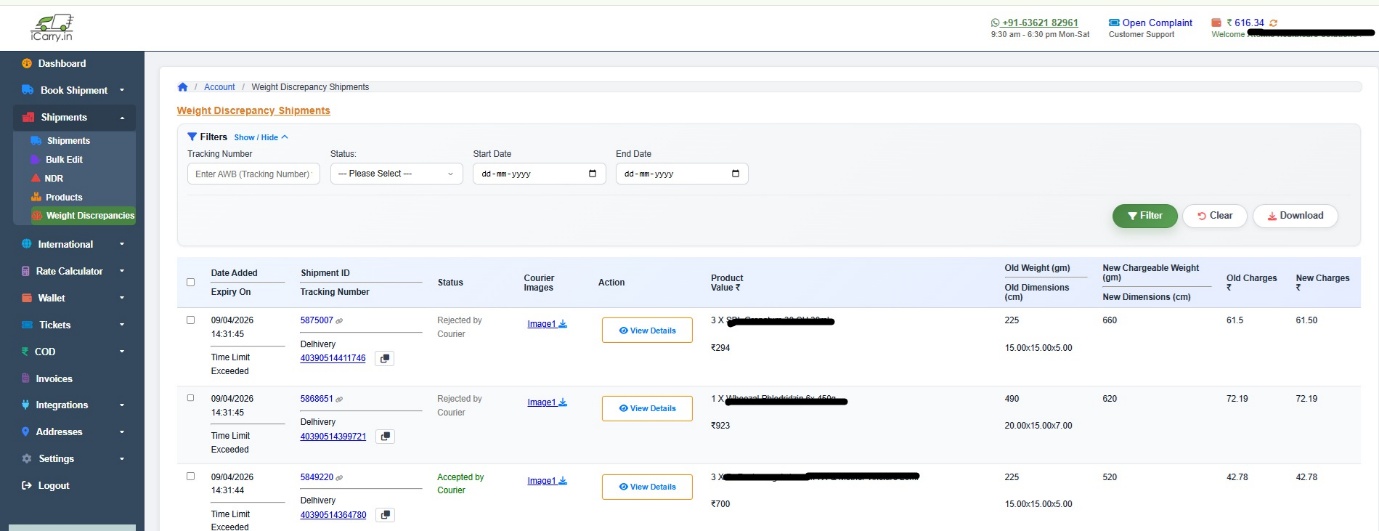View Details for shipment 5875007
This screenshot has height=531, width=1379.
[647, 330]
